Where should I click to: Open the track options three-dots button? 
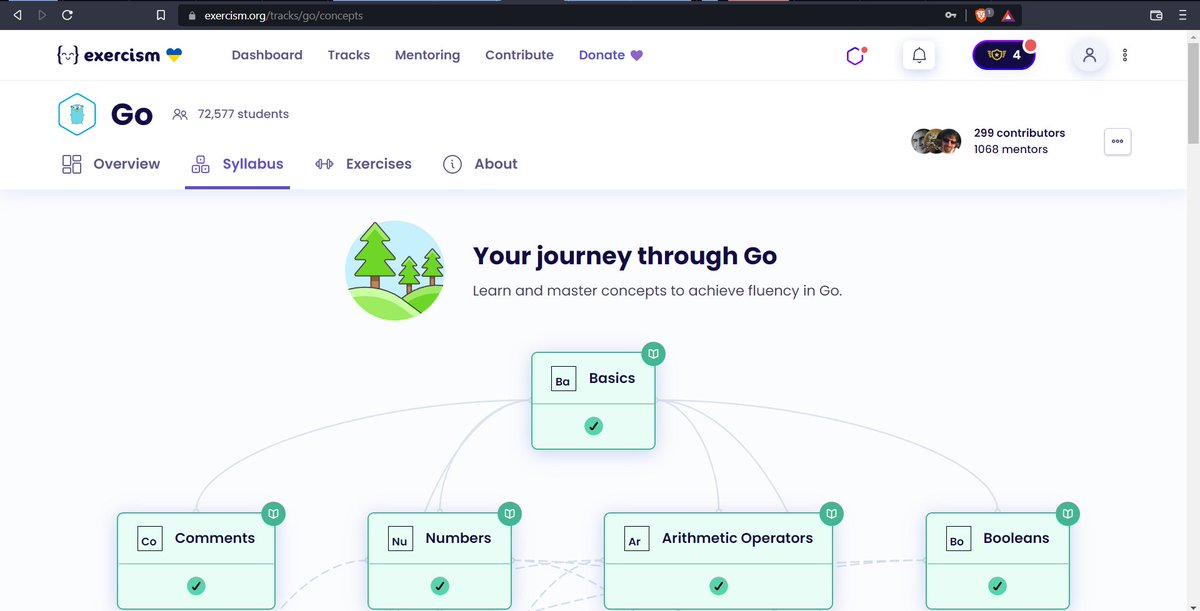tap(1118, 141)
